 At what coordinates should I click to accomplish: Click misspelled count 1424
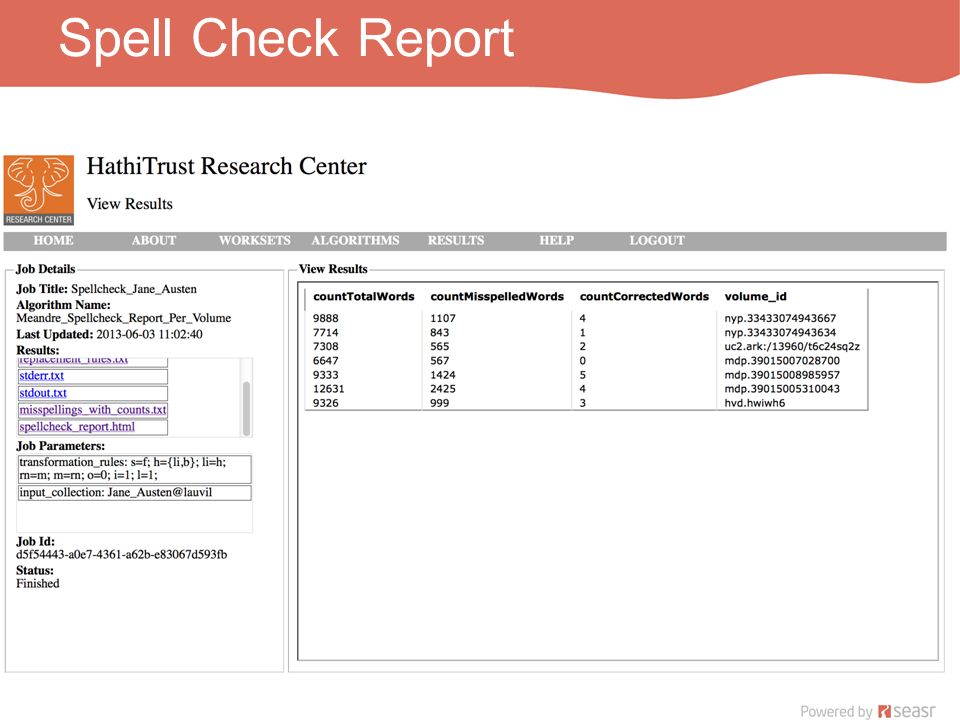443,375
